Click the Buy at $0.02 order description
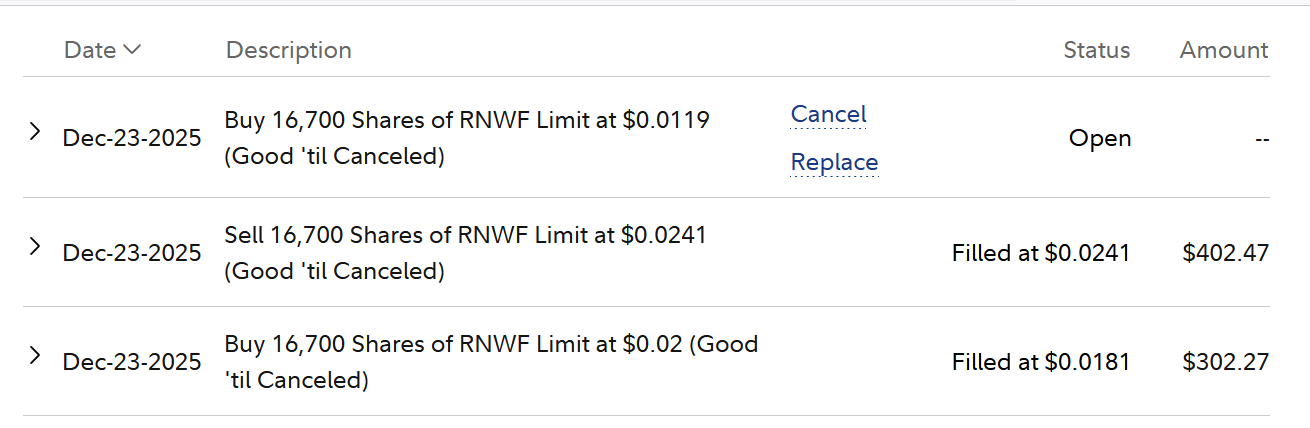Image resolution: width=1310 pixels, height=428 pixels. [490, 362]
